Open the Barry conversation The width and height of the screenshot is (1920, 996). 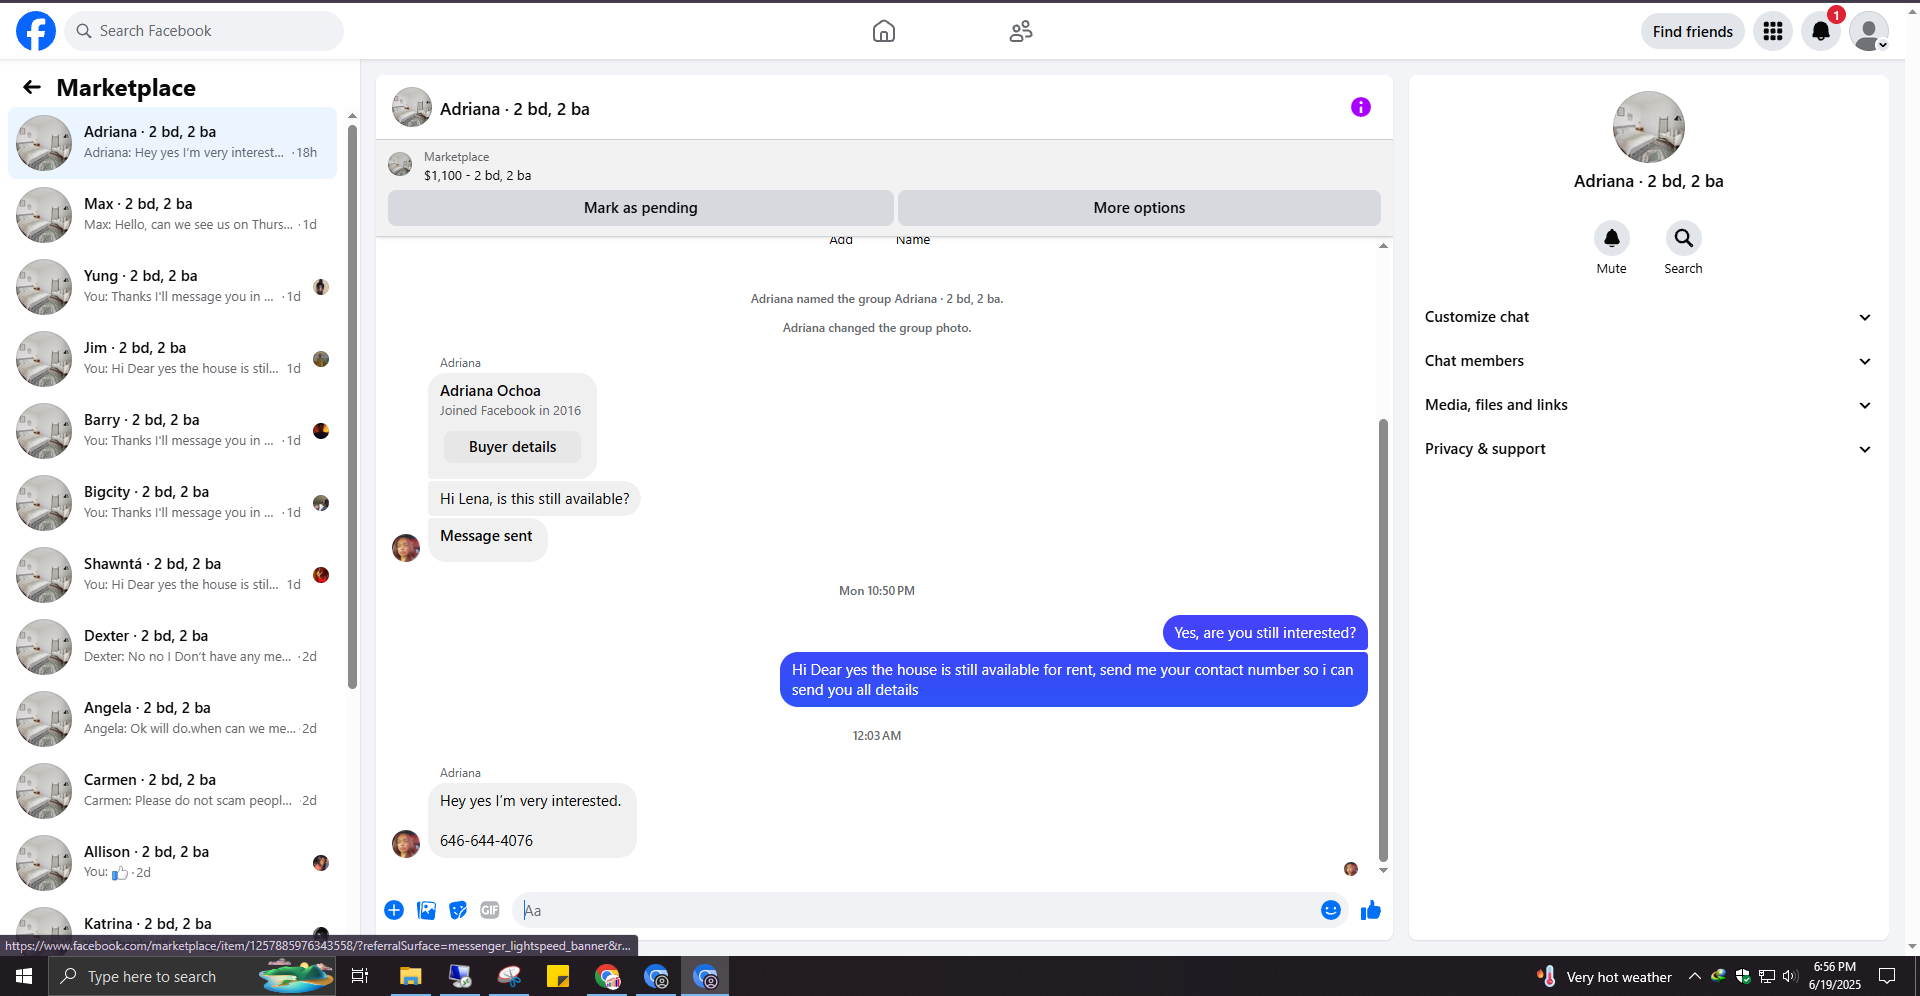pos(173,431)
